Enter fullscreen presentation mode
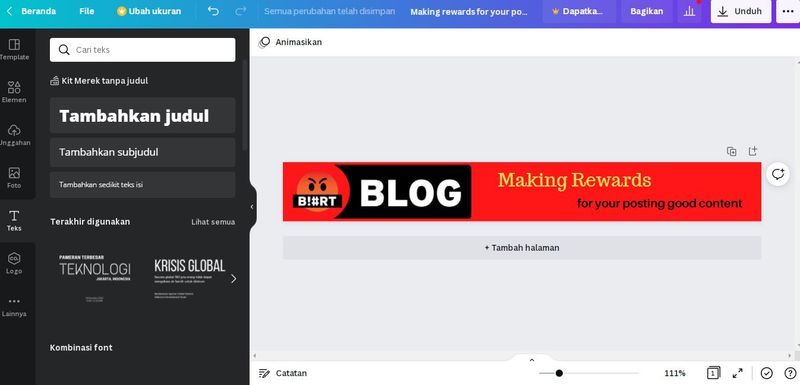Screen dimensions: 800x385 738,373
